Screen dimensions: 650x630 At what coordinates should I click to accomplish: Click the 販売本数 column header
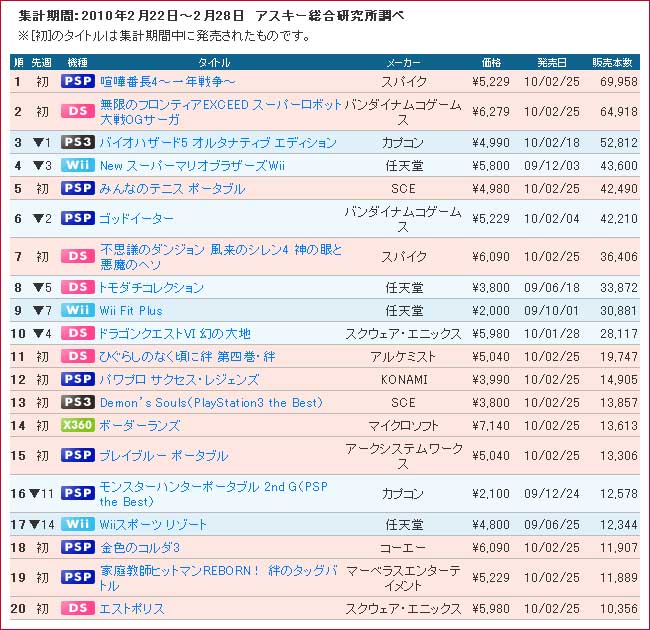coord(612,62)
